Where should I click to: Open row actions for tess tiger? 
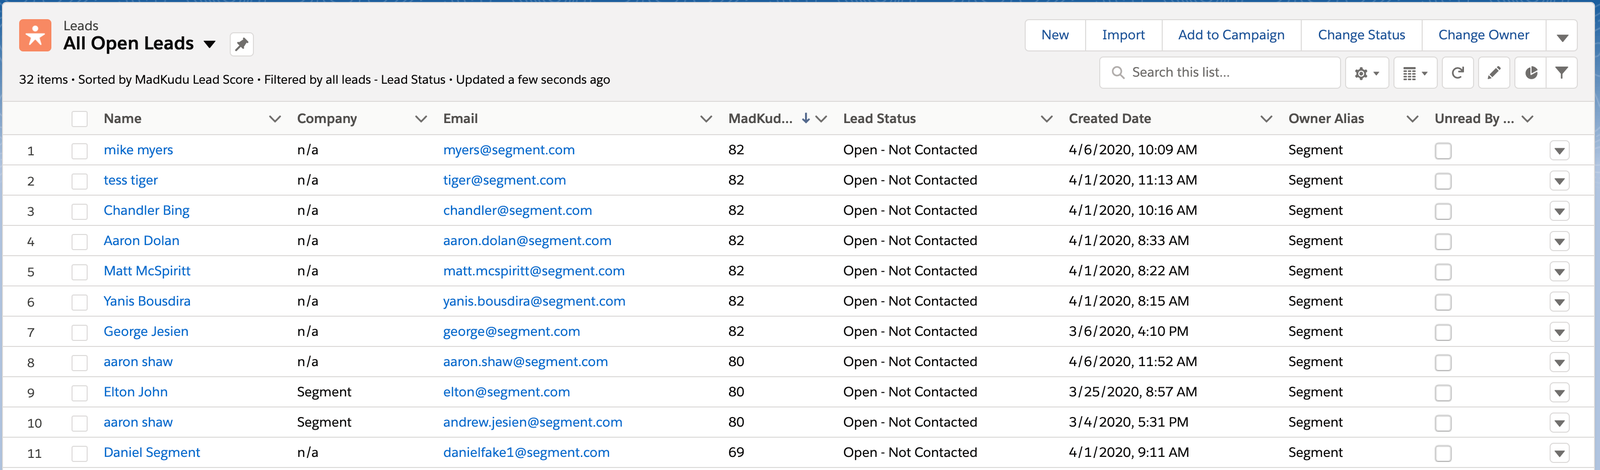click(x=1559, y=181)
